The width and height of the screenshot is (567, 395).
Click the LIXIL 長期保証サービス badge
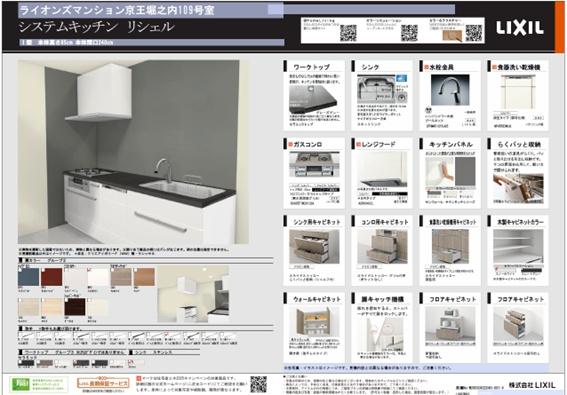[103, 383]
